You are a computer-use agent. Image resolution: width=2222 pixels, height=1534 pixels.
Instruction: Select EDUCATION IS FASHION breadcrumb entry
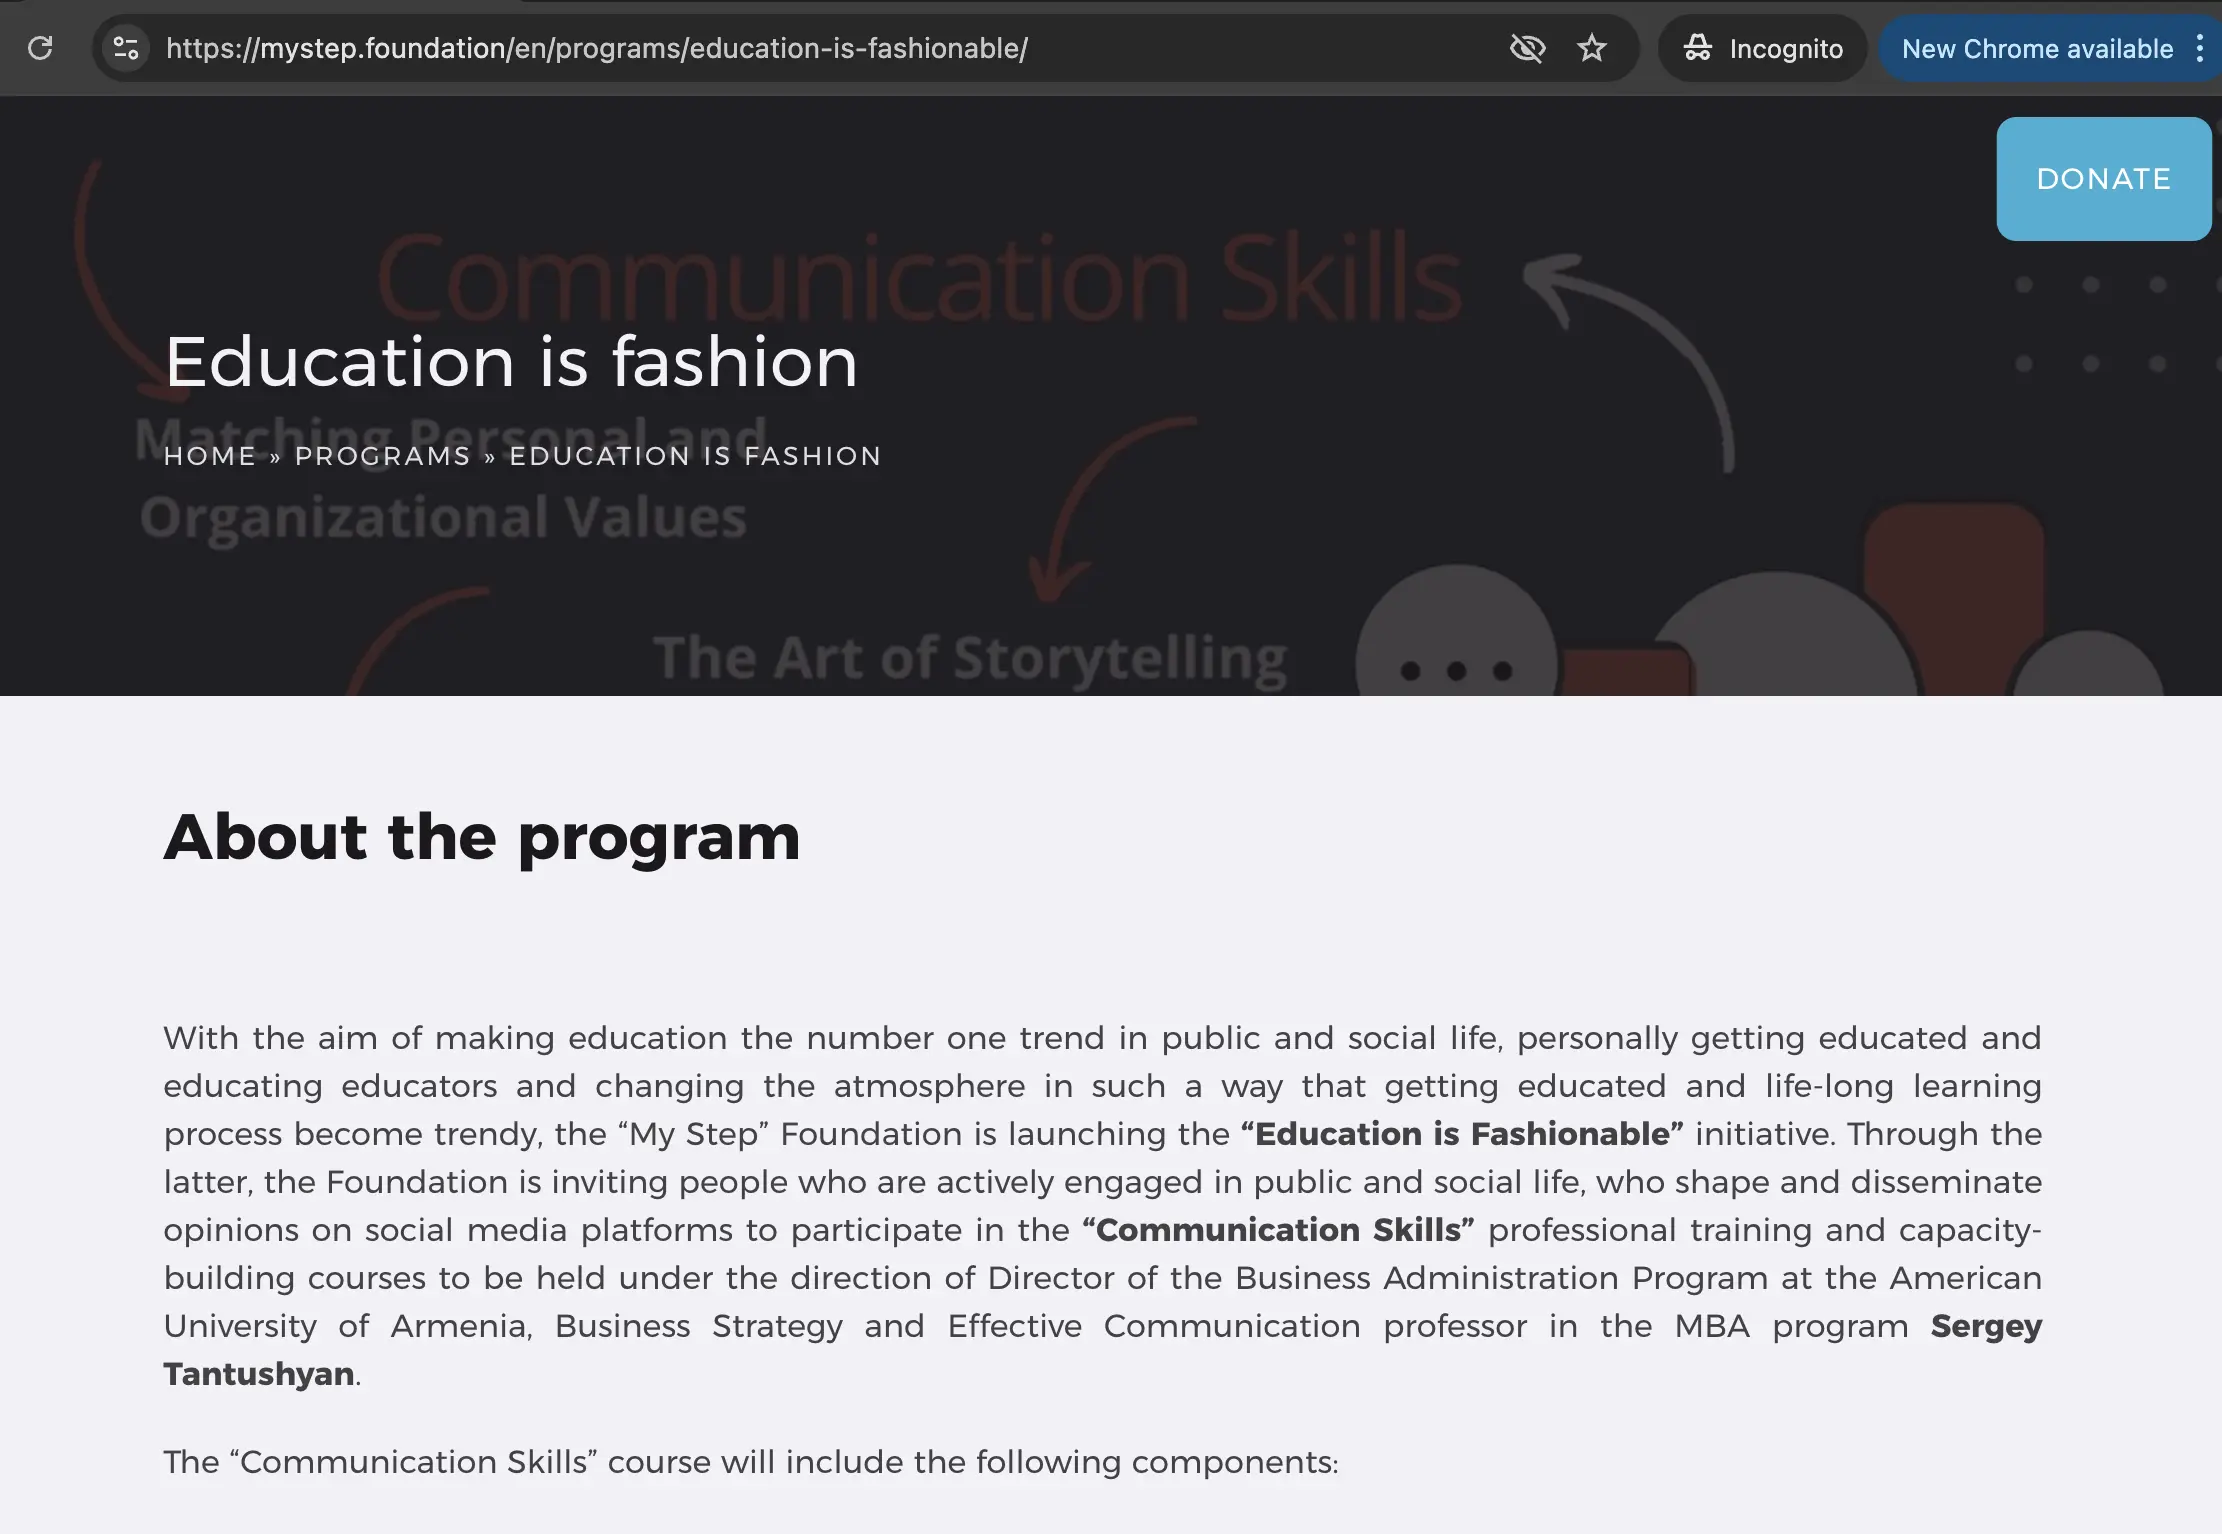point(695,456)
